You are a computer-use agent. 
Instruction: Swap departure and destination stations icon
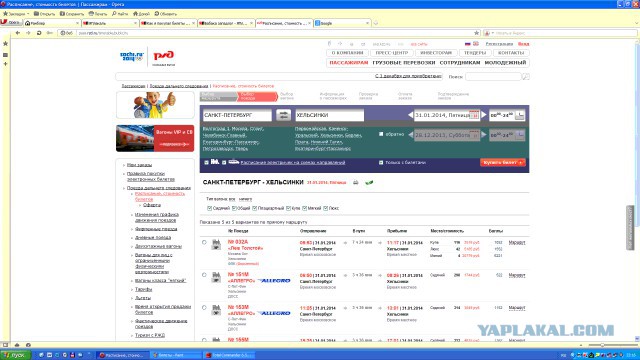pos(283,115)
